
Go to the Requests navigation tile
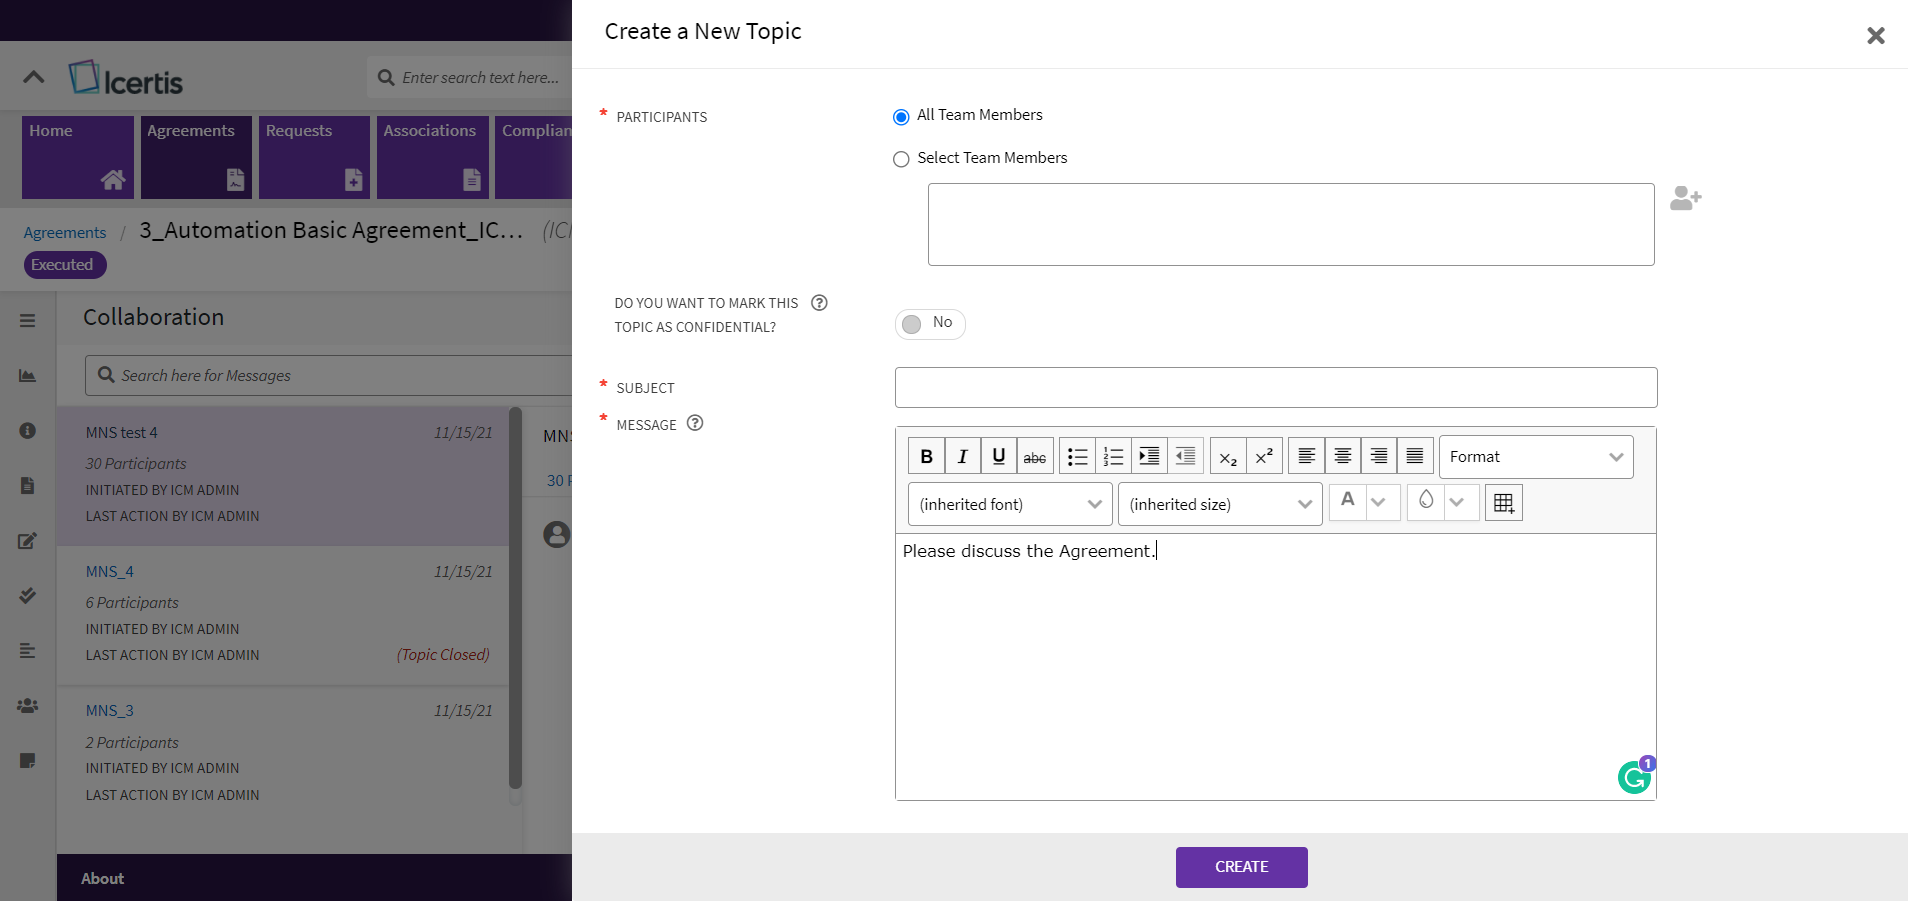pos(314,157)
